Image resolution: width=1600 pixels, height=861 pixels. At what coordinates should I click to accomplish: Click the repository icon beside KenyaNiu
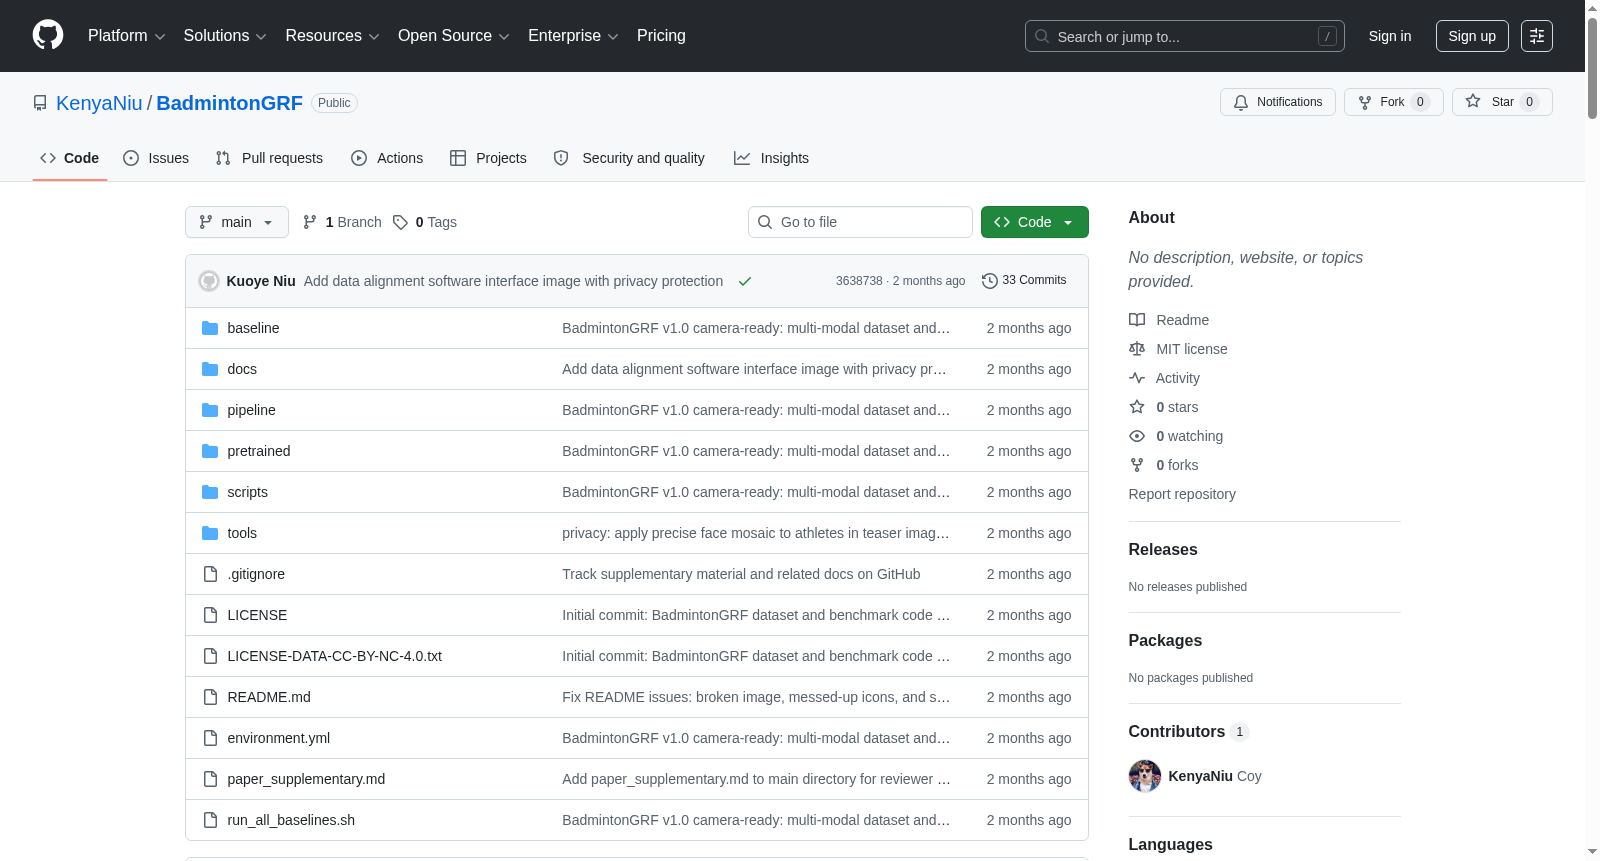[40, 103]
